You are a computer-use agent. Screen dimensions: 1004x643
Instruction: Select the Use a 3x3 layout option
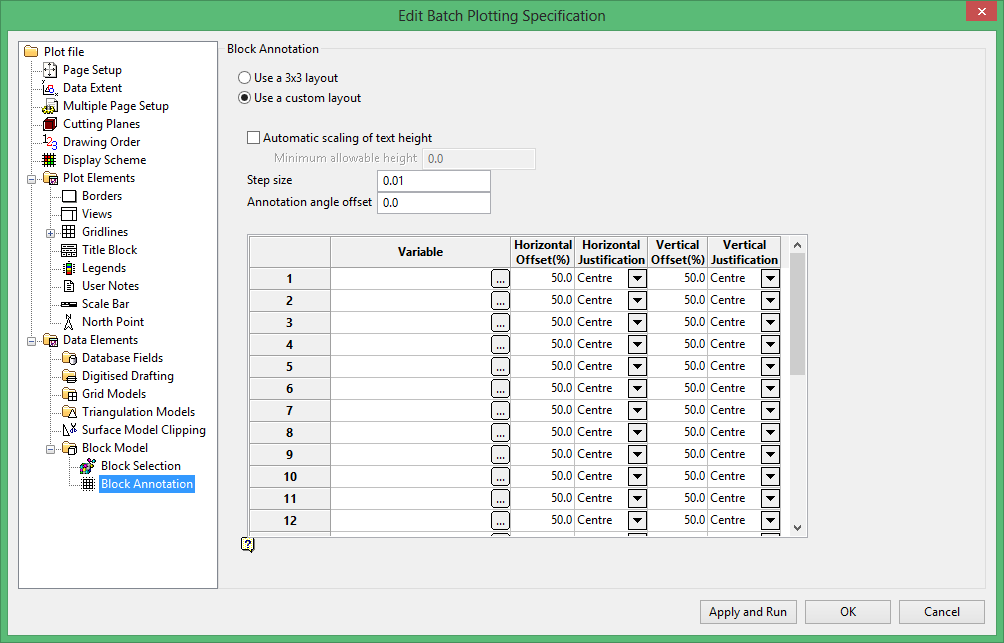tap(244, 78)
